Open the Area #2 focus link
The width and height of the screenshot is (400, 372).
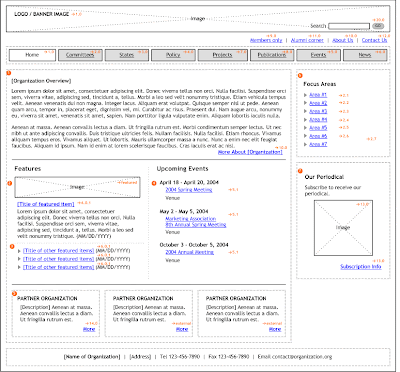[318, 103]
